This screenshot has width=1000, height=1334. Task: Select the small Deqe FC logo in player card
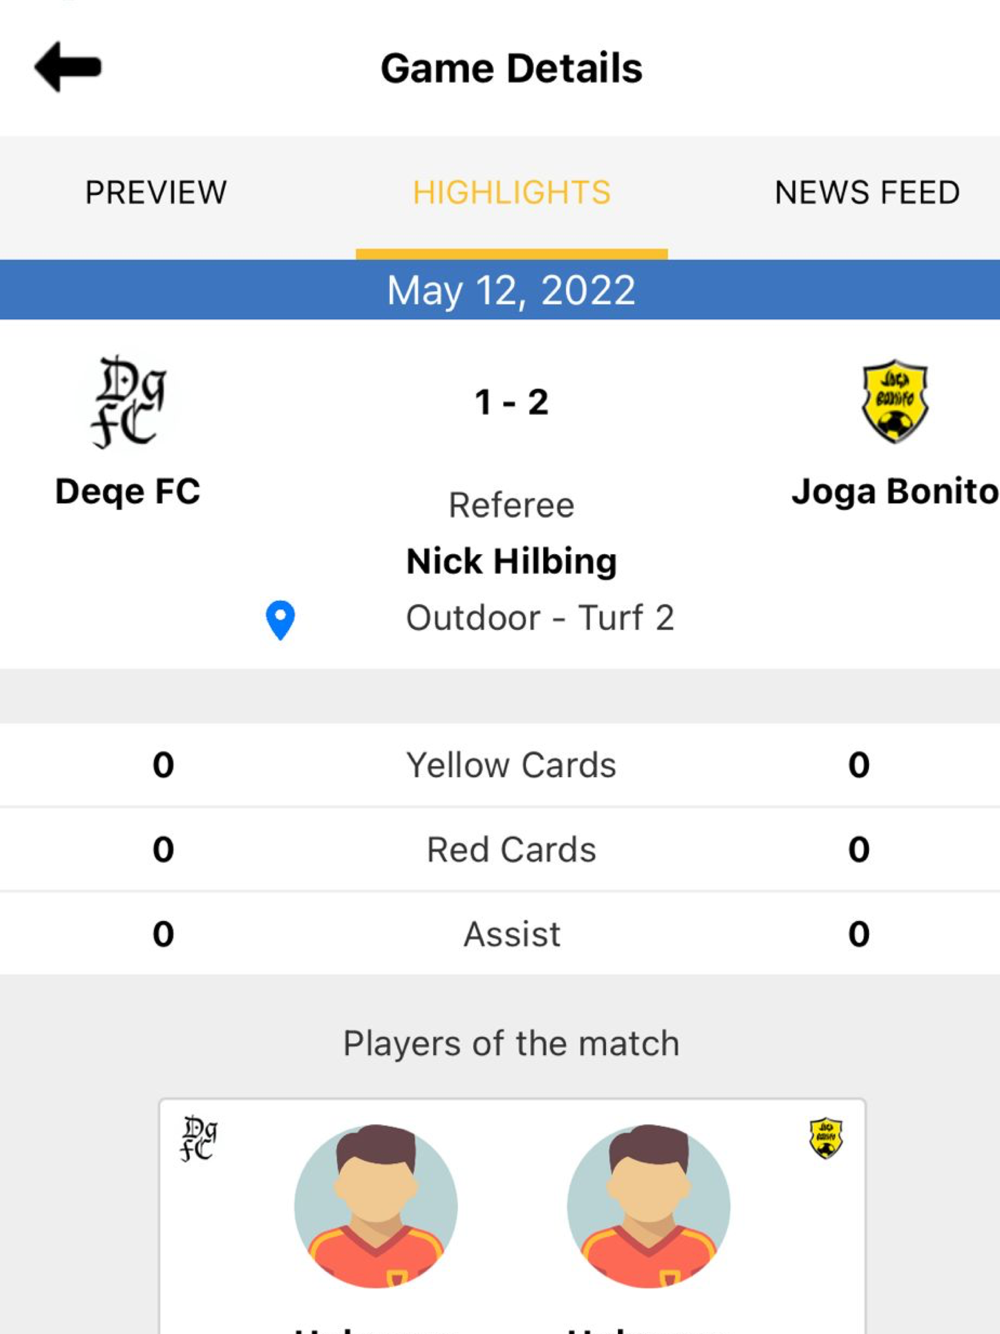click(x=198, y=1139)
